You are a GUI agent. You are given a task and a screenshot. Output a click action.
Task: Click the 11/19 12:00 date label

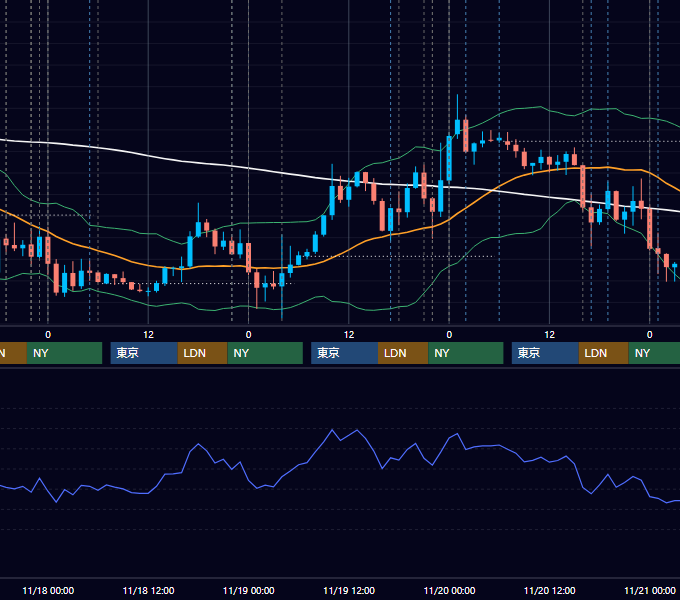(x=349, y=590)
